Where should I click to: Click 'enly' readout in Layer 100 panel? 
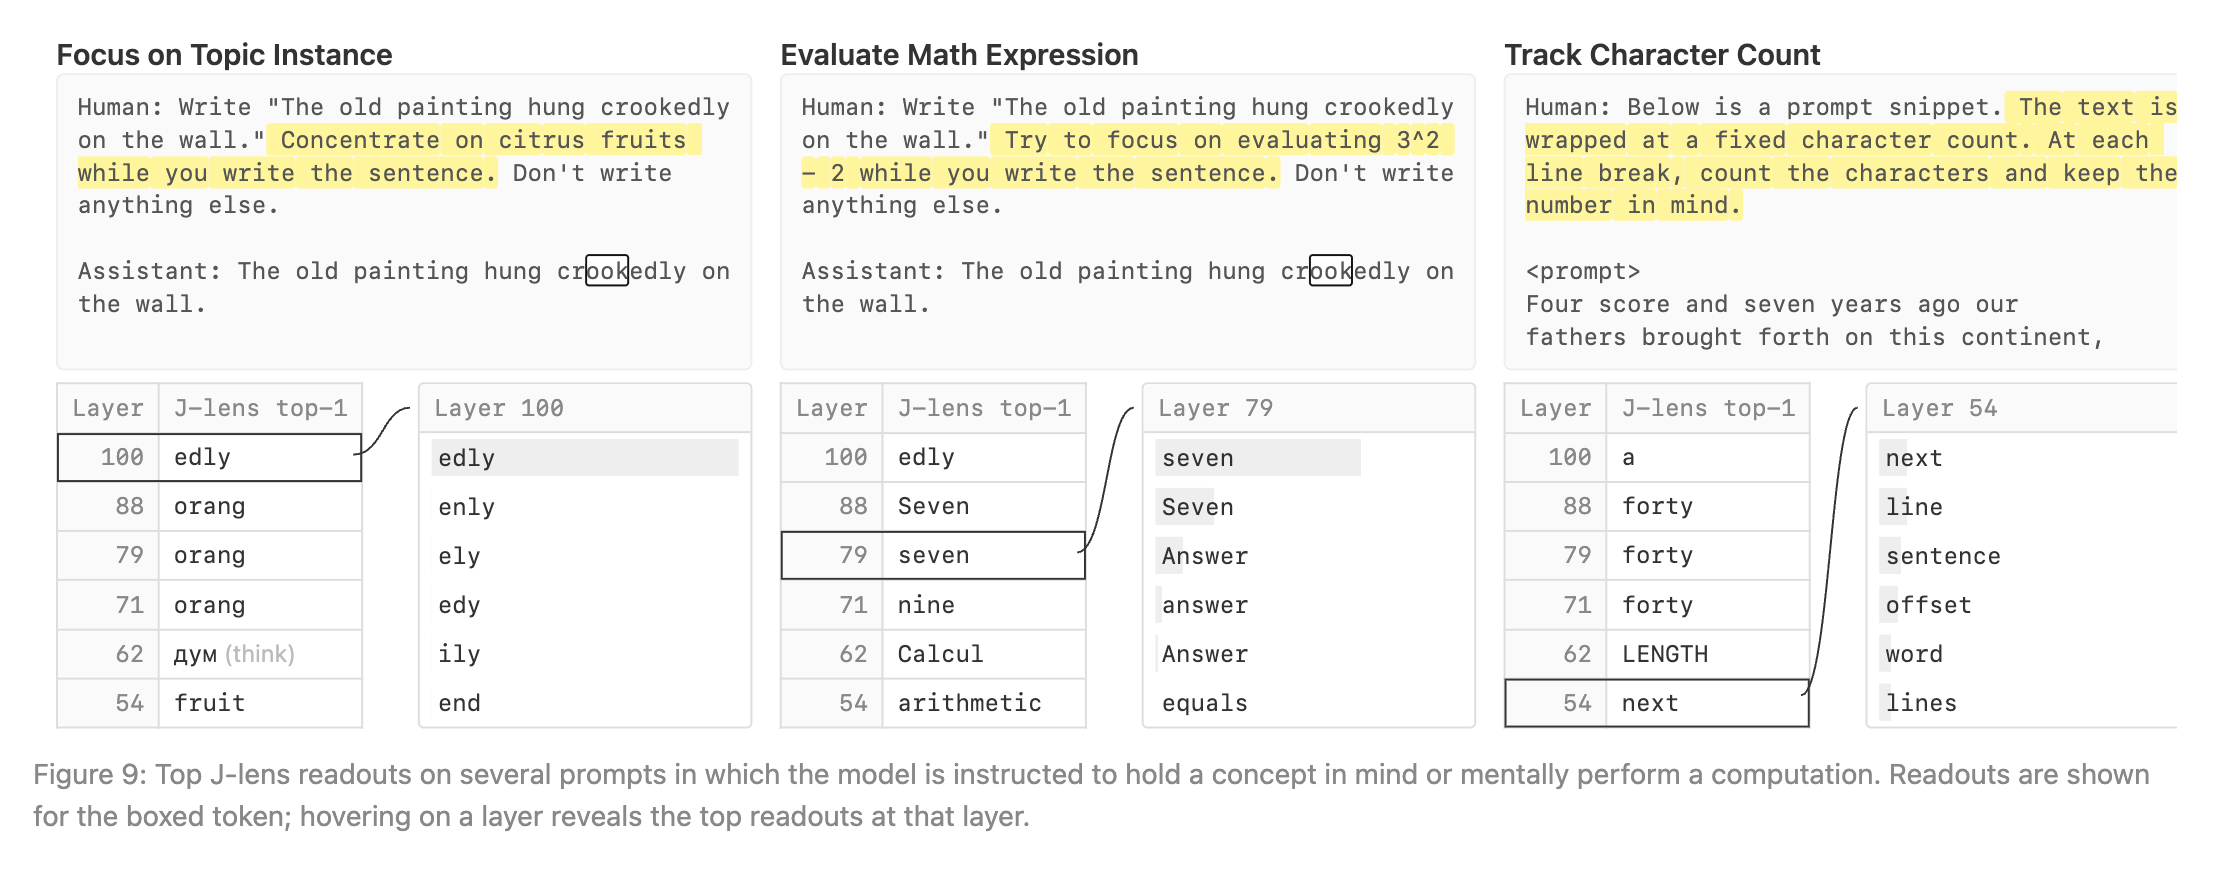click(x=467, y=507)
